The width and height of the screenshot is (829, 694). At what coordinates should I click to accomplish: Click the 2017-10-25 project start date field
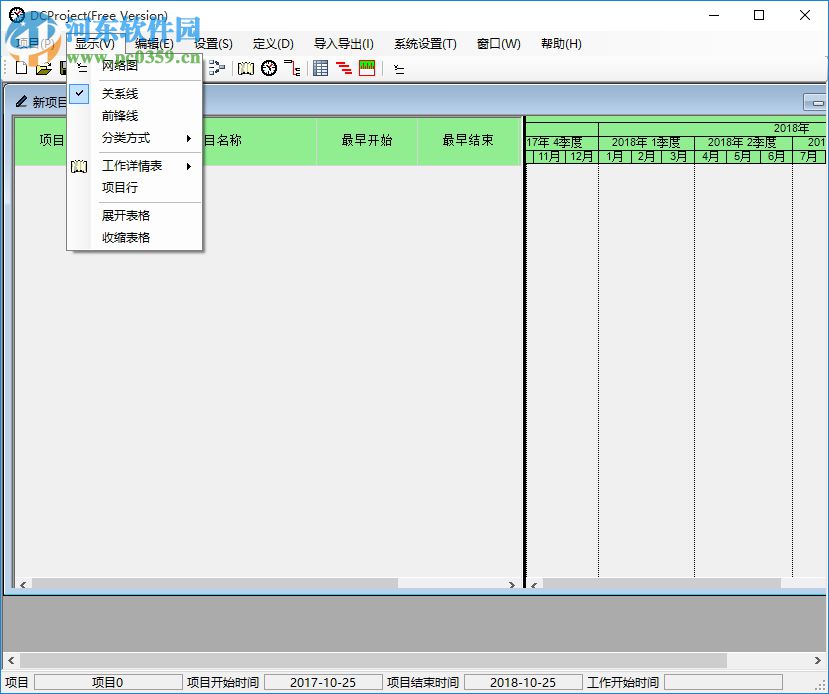click(x=322, y=681)
